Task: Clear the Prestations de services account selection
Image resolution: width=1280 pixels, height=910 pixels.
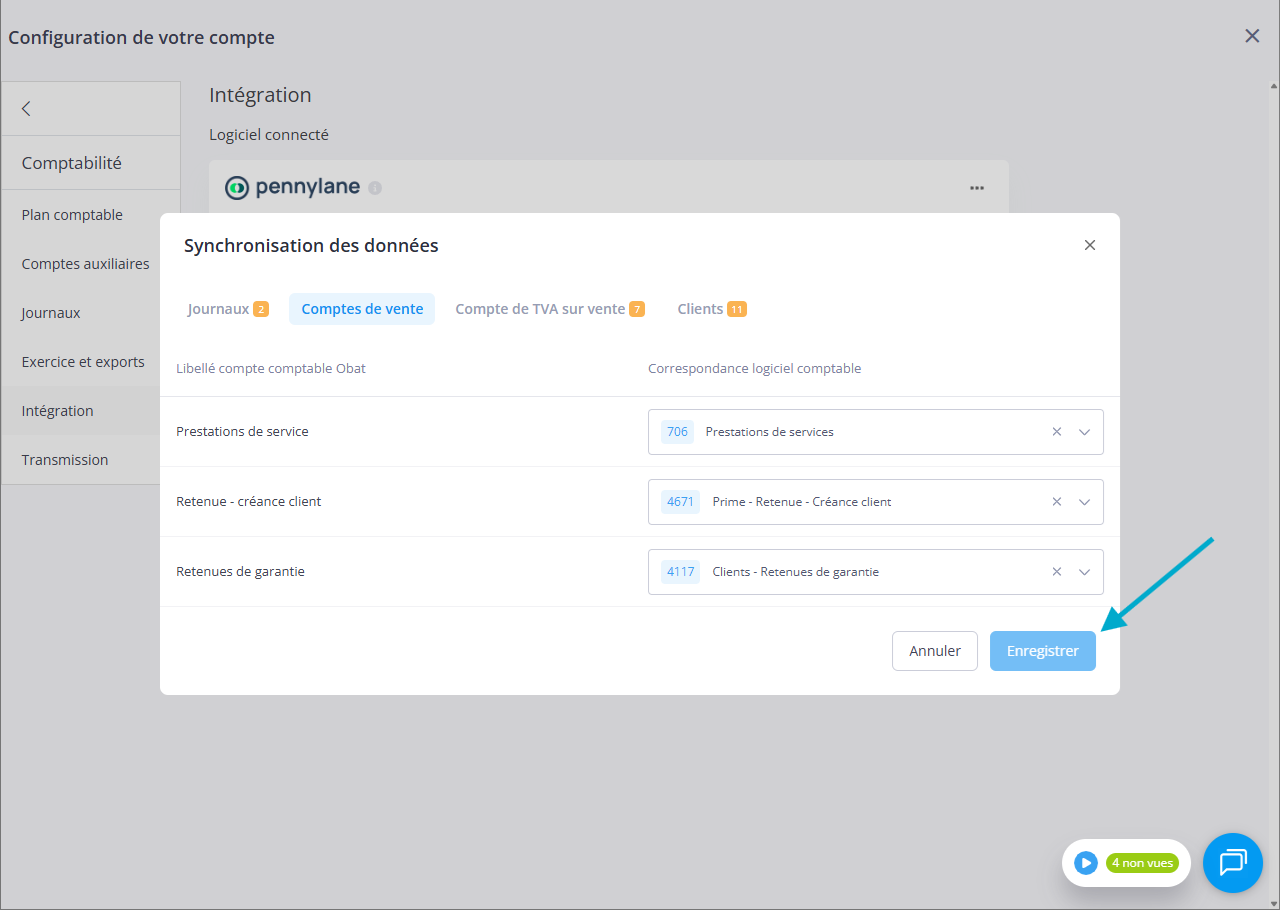Action: 1056,432
